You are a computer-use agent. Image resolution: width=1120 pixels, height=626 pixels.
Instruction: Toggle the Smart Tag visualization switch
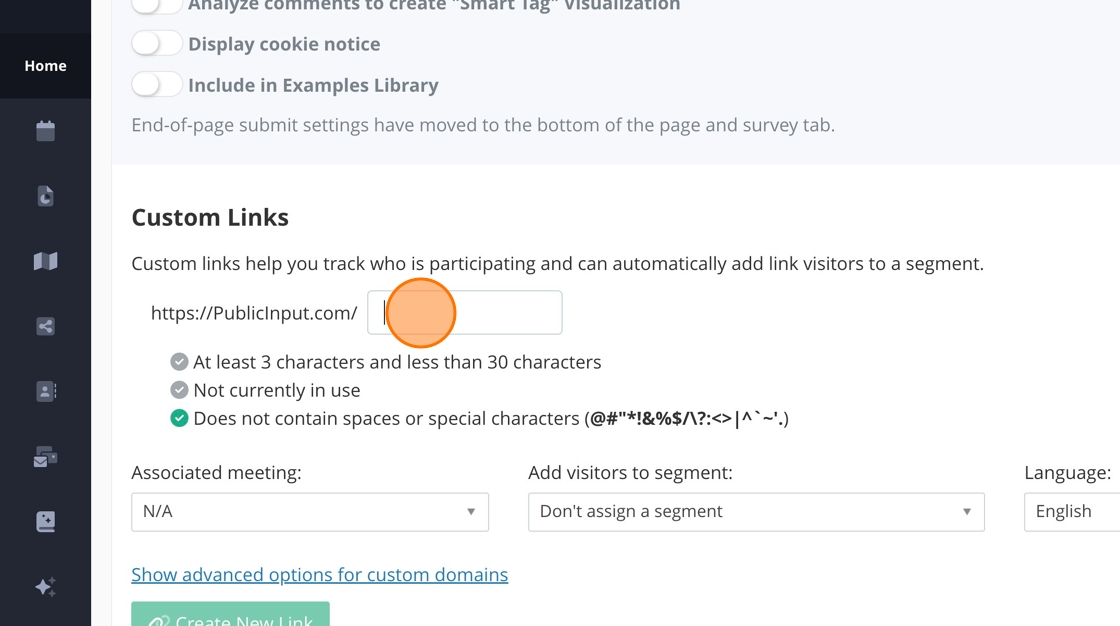coord(157,6)
